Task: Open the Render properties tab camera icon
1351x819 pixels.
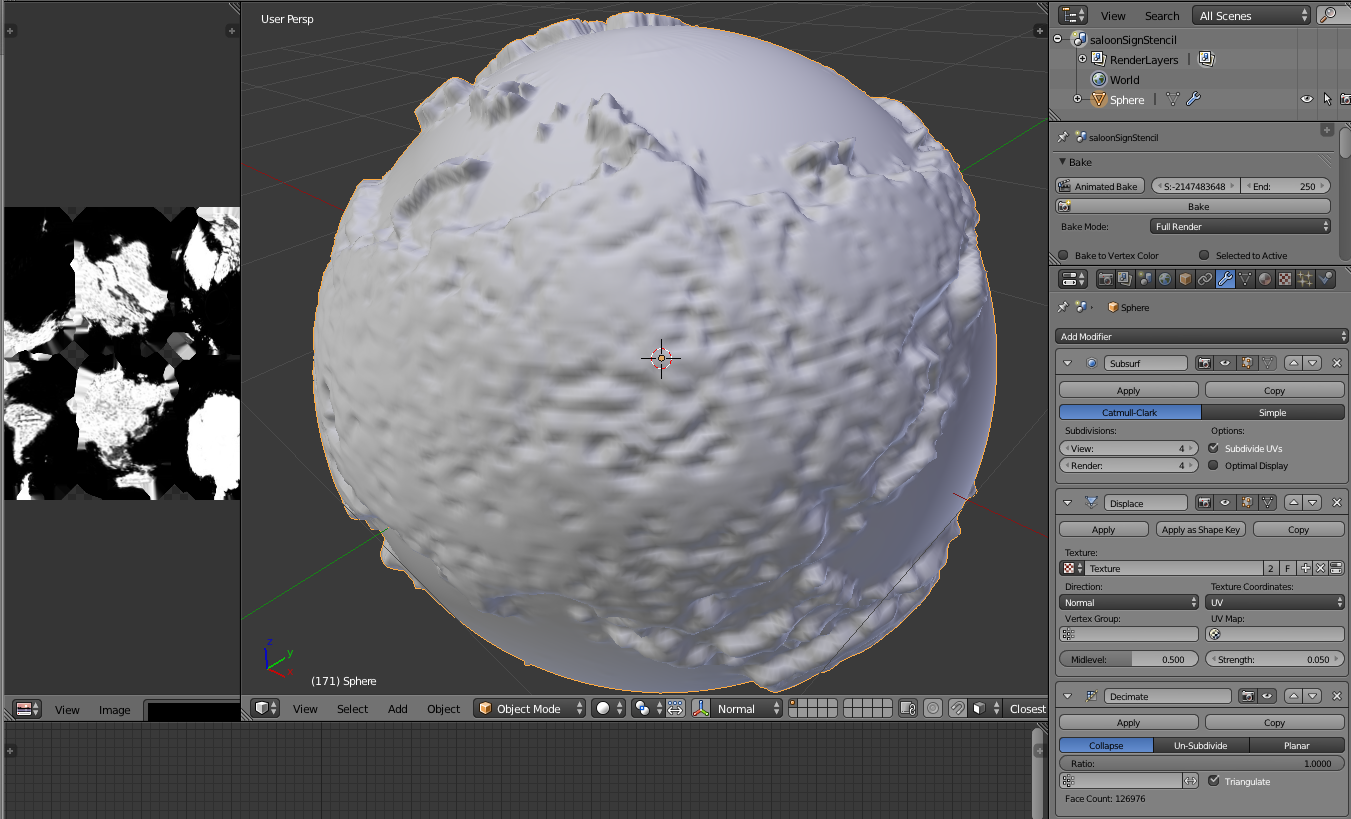Action: [1105, 279]
